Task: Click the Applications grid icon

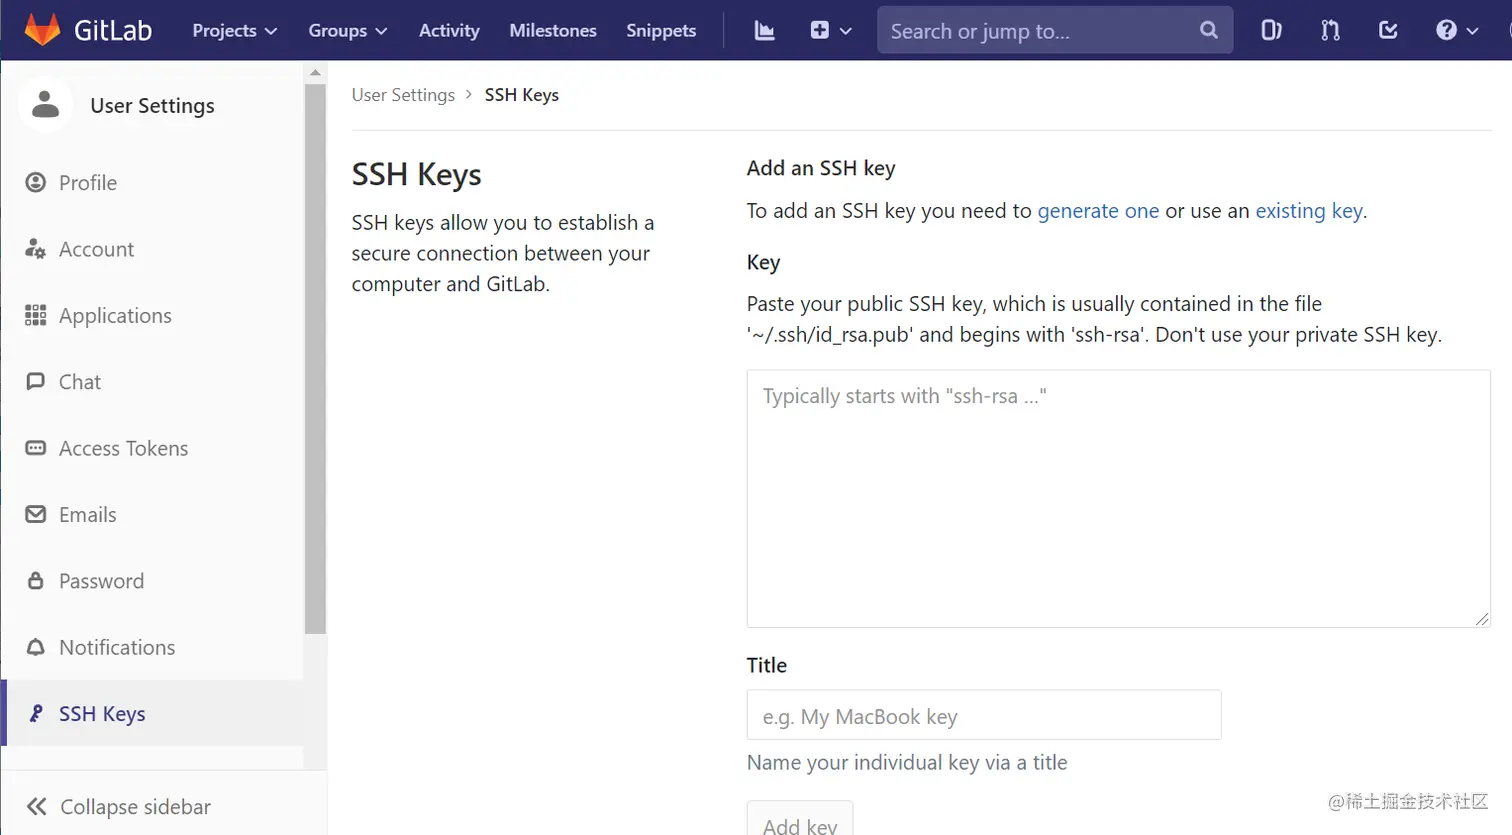Action: pos(36,315)
